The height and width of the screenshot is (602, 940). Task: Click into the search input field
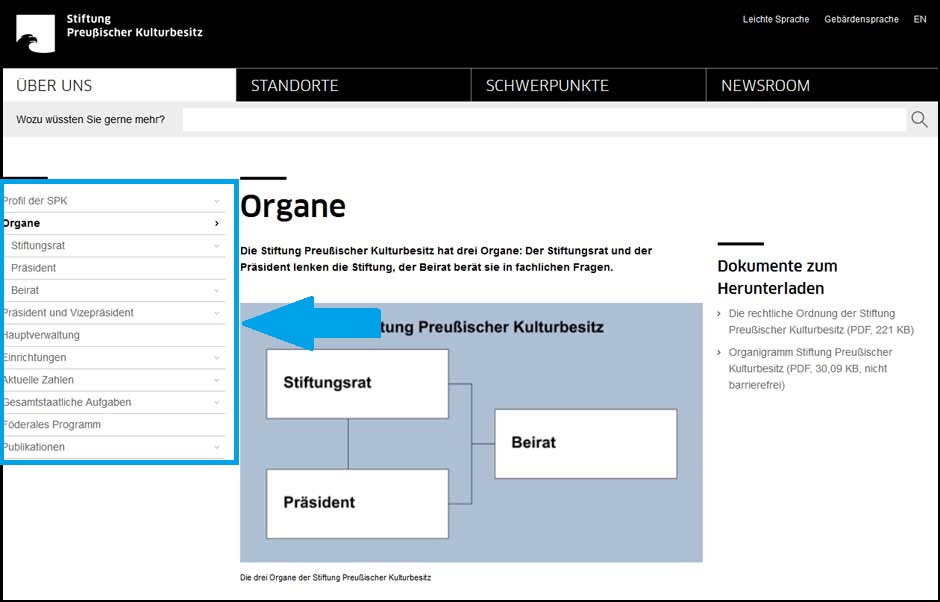click(543, 120)
